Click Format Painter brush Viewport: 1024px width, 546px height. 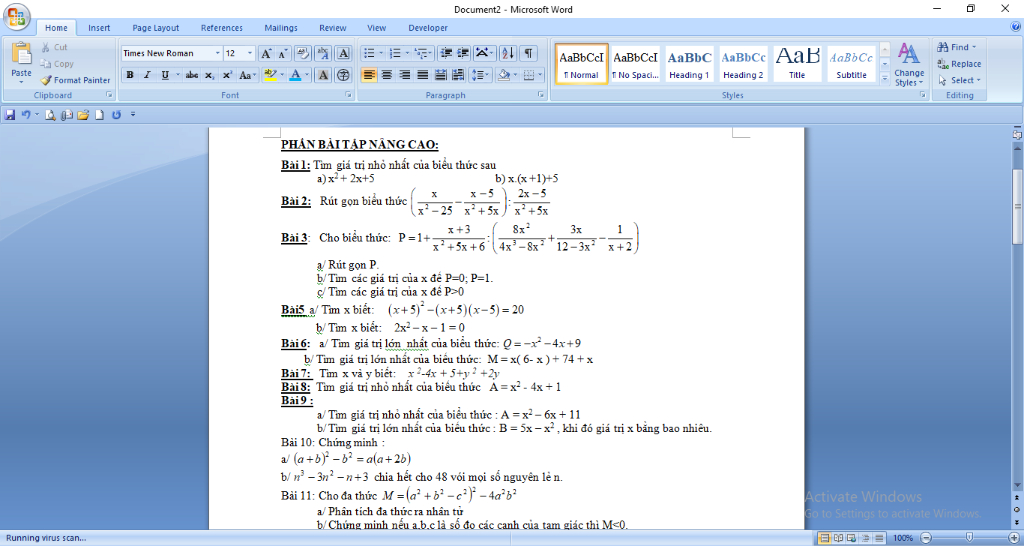click(75, 80)
